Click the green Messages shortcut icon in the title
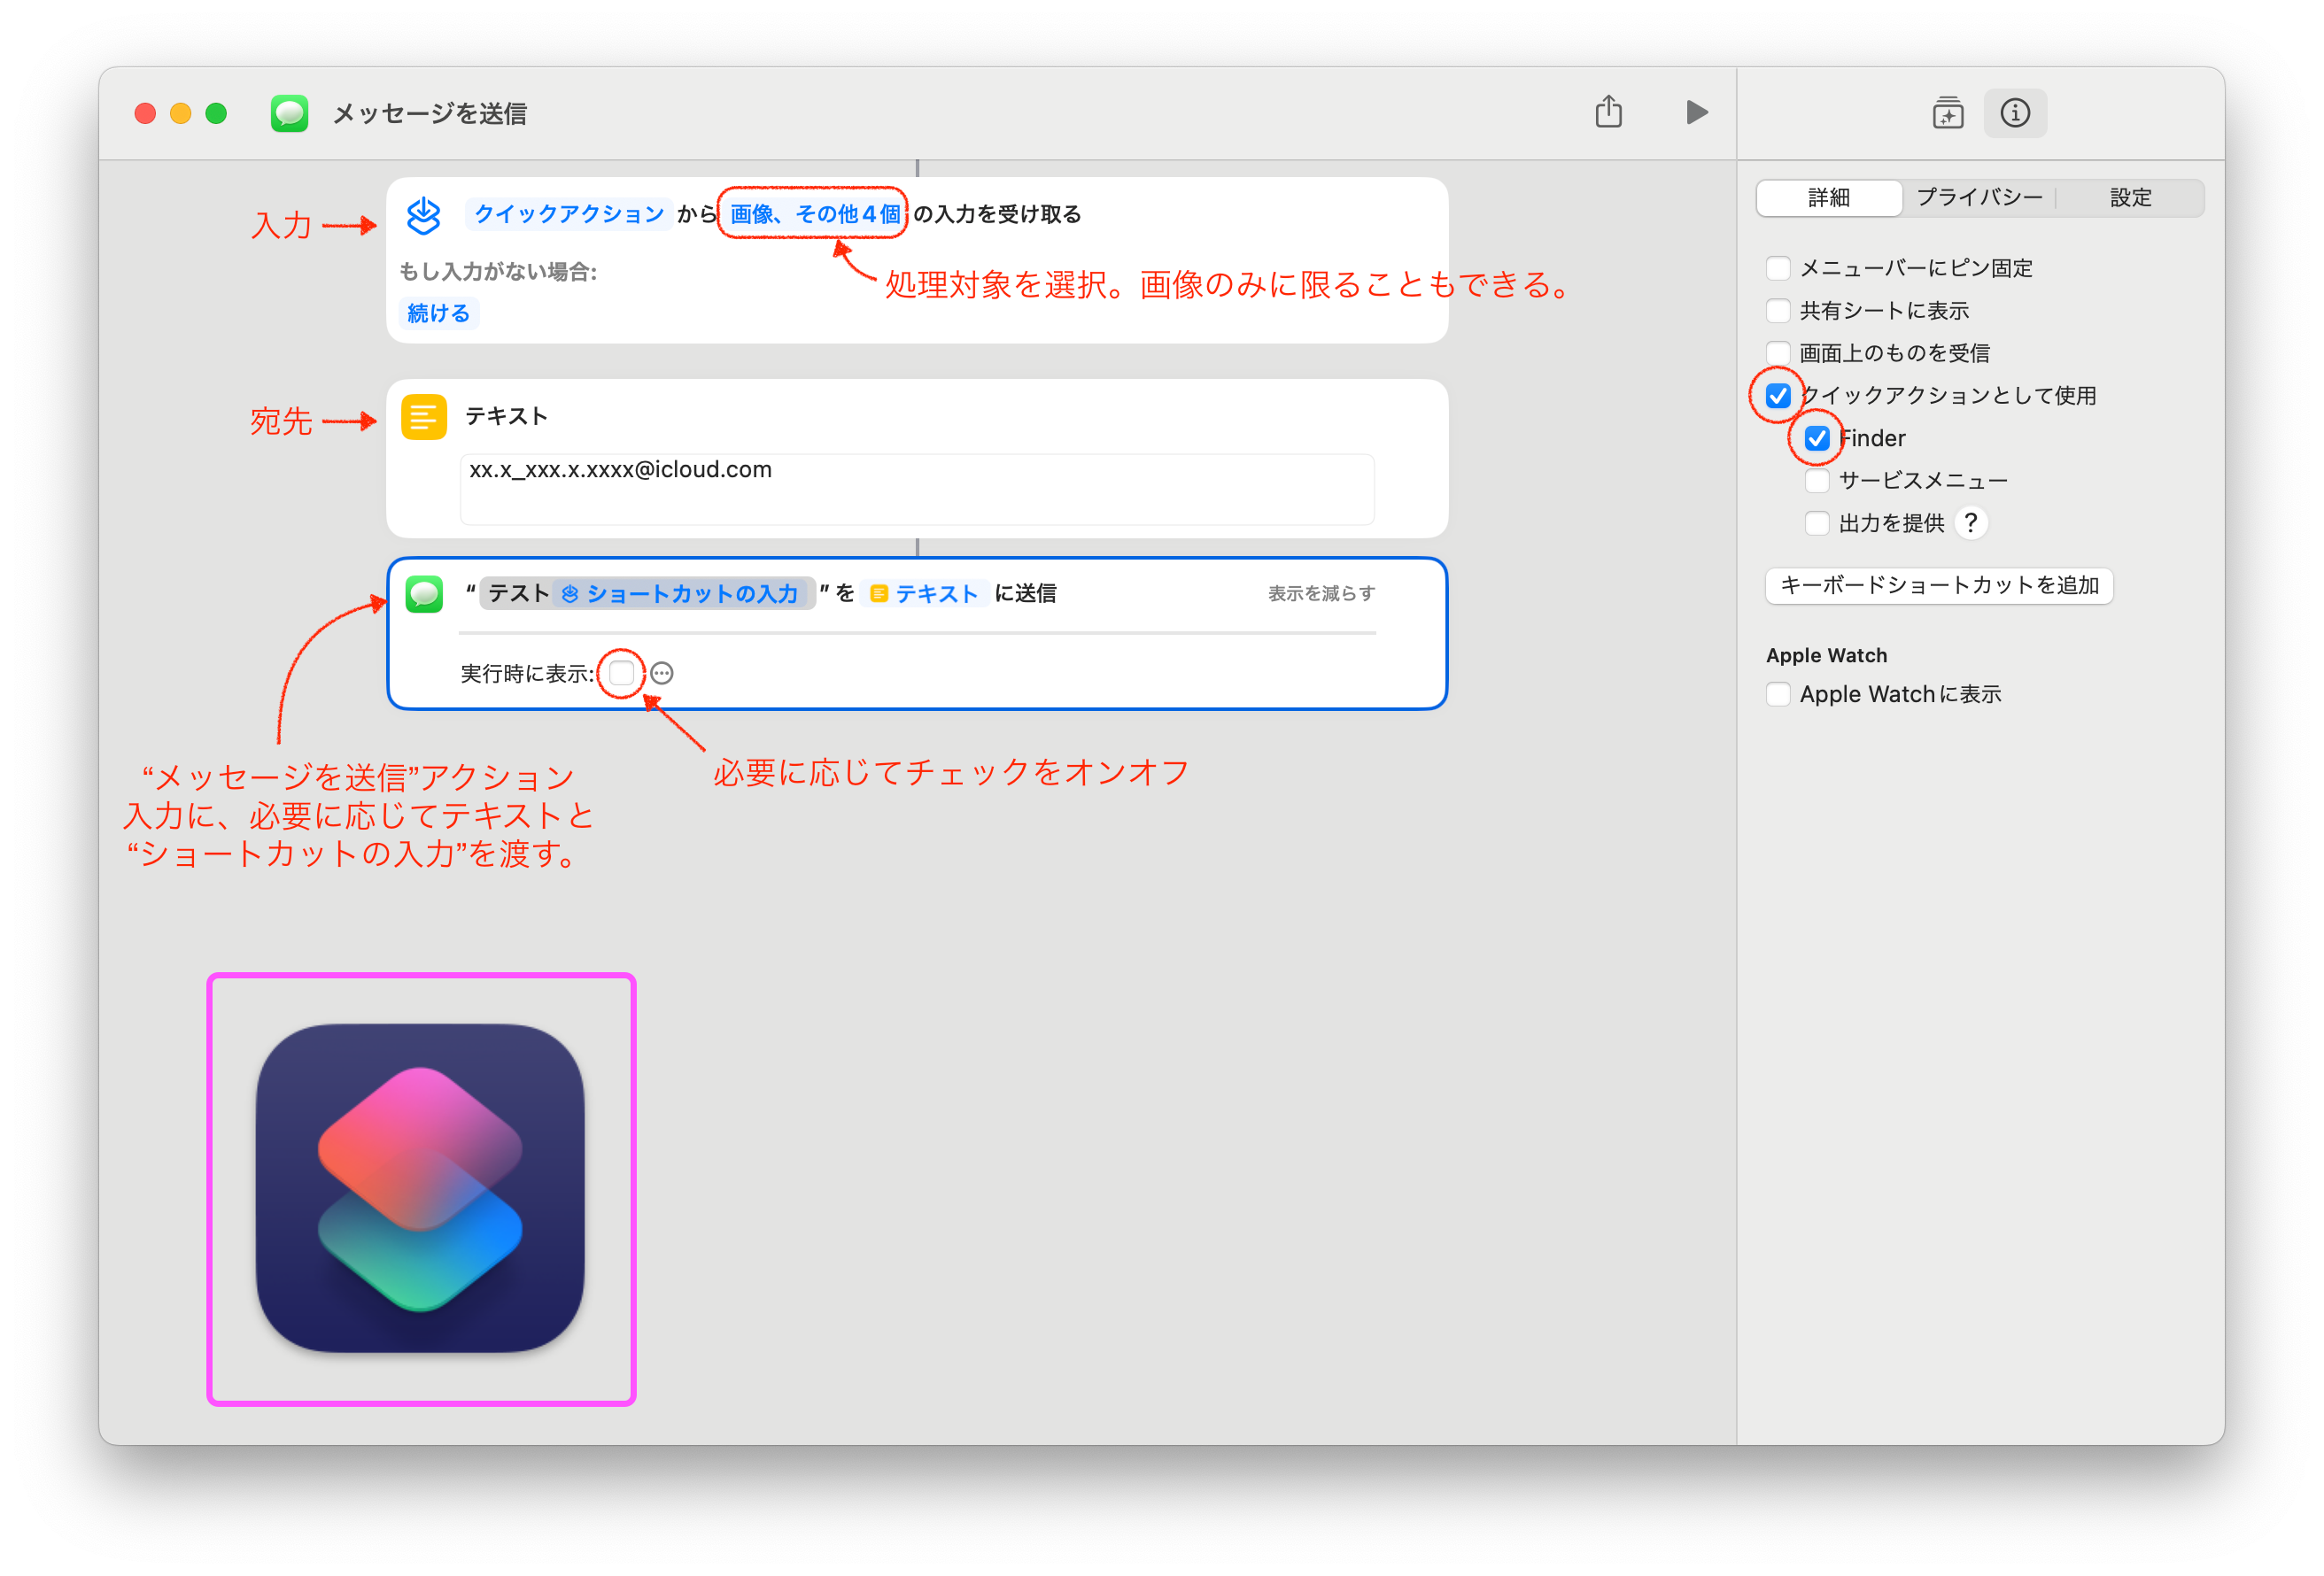2324x1576 pixels. click(289, 114)
